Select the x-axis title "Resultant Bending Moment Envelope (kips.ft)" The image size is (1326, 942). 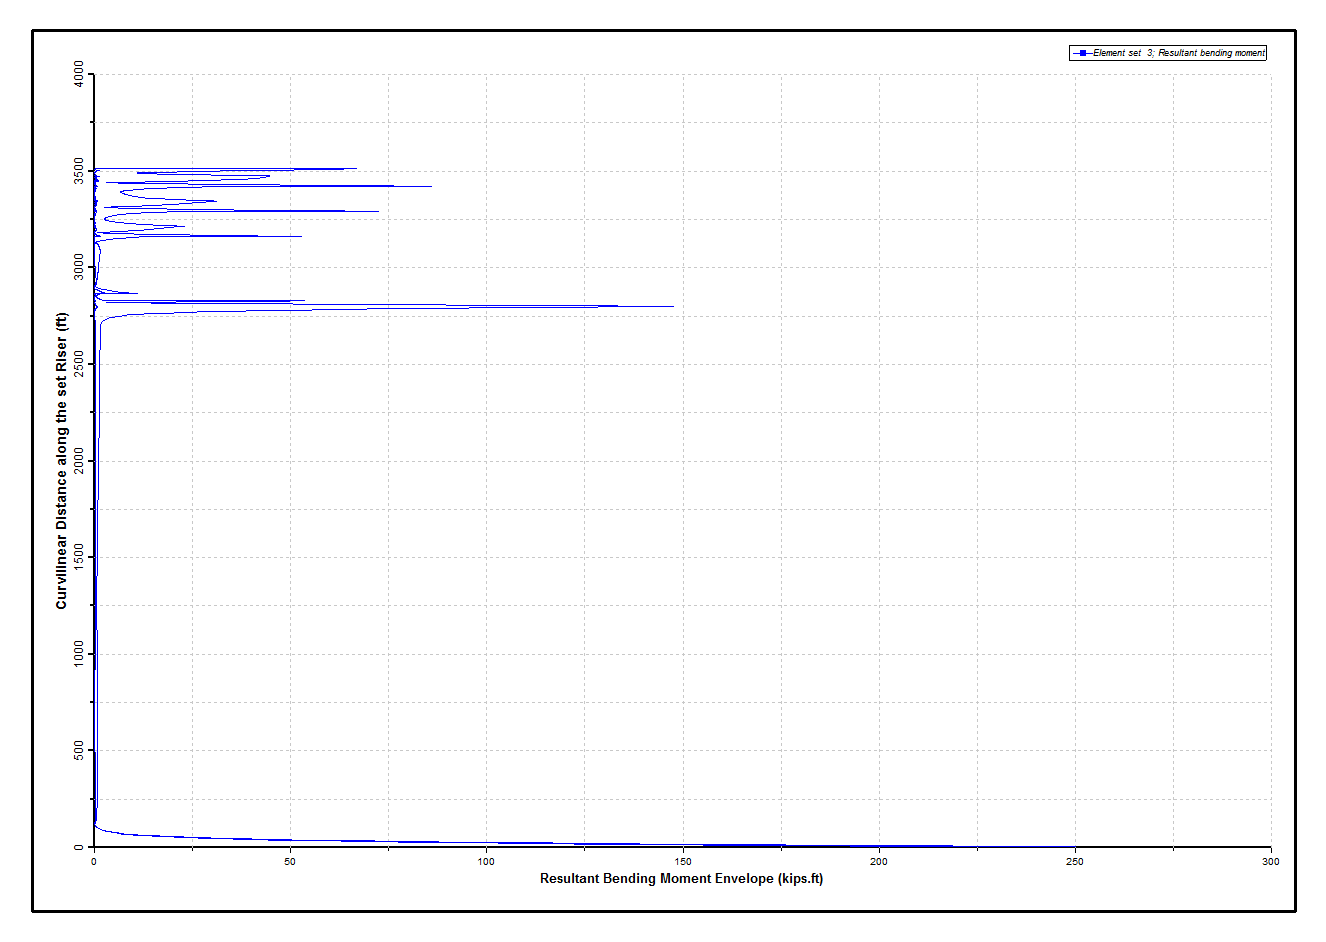pyautogui.click(x=681, y=879)
